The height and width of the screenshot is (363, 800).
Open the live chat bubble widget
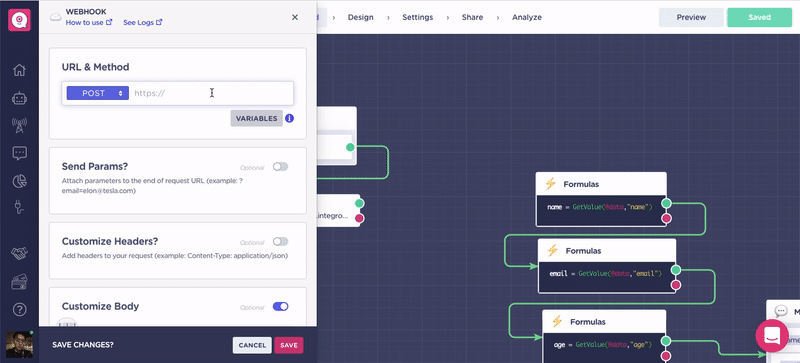coord(772,335)
